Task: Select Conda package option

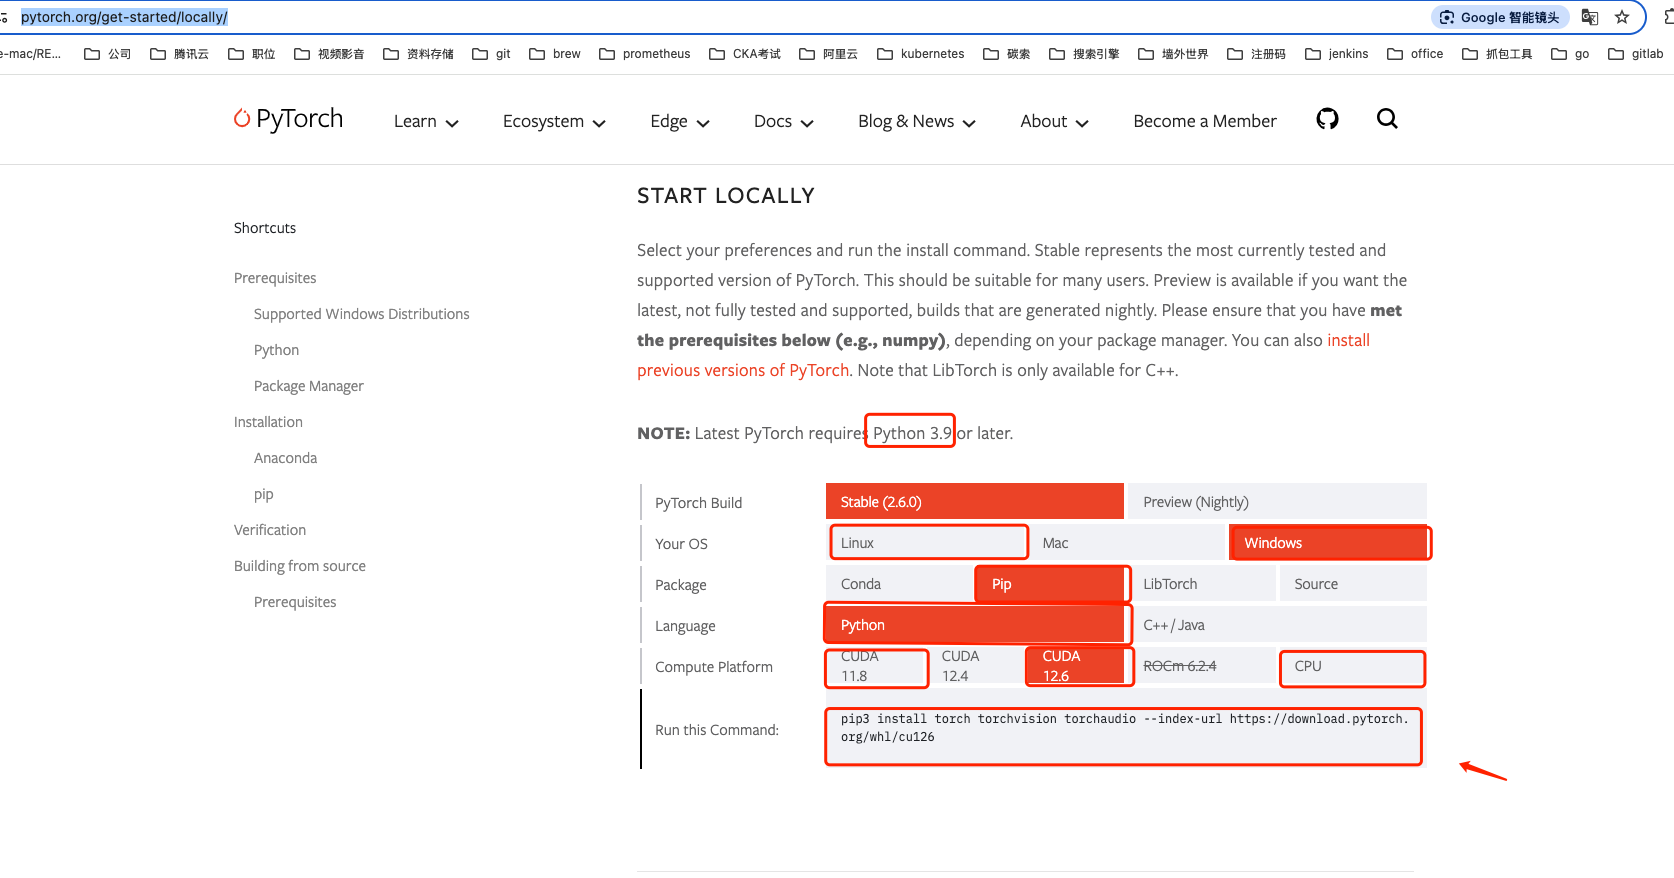Action: [899, 583]
